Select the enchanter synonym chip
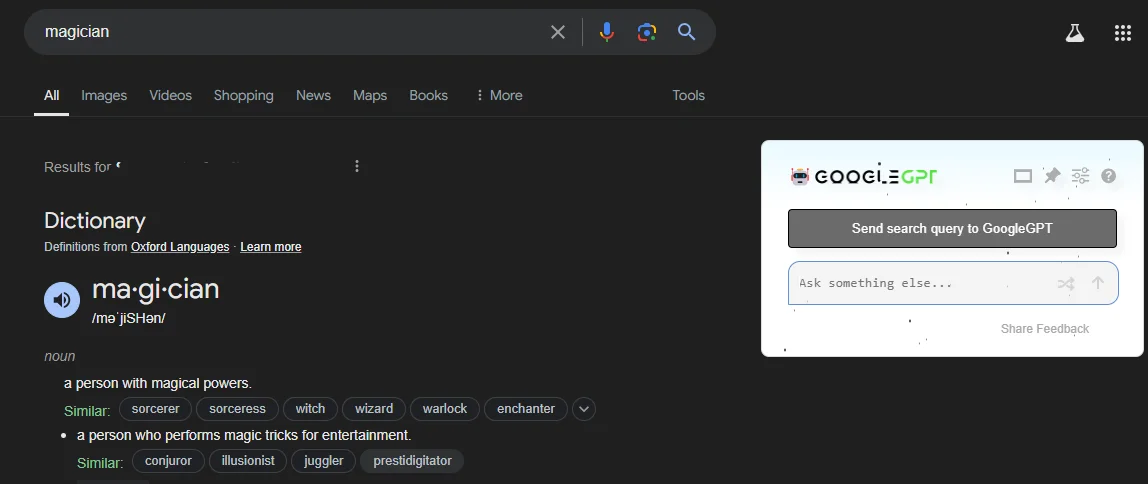The image size is (1148, 484). (x=526, y=409)
